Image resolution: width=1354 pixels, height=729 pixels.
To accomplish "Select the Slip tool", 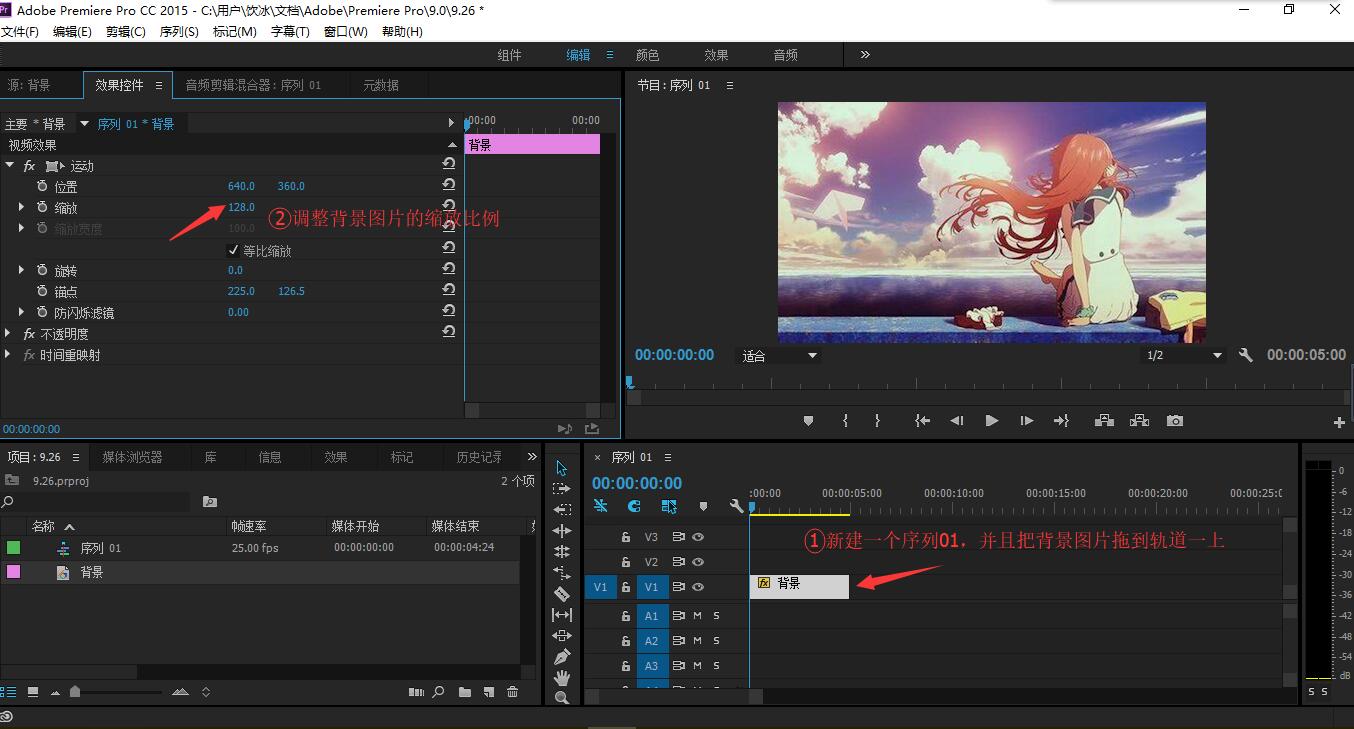I will 562,615.
